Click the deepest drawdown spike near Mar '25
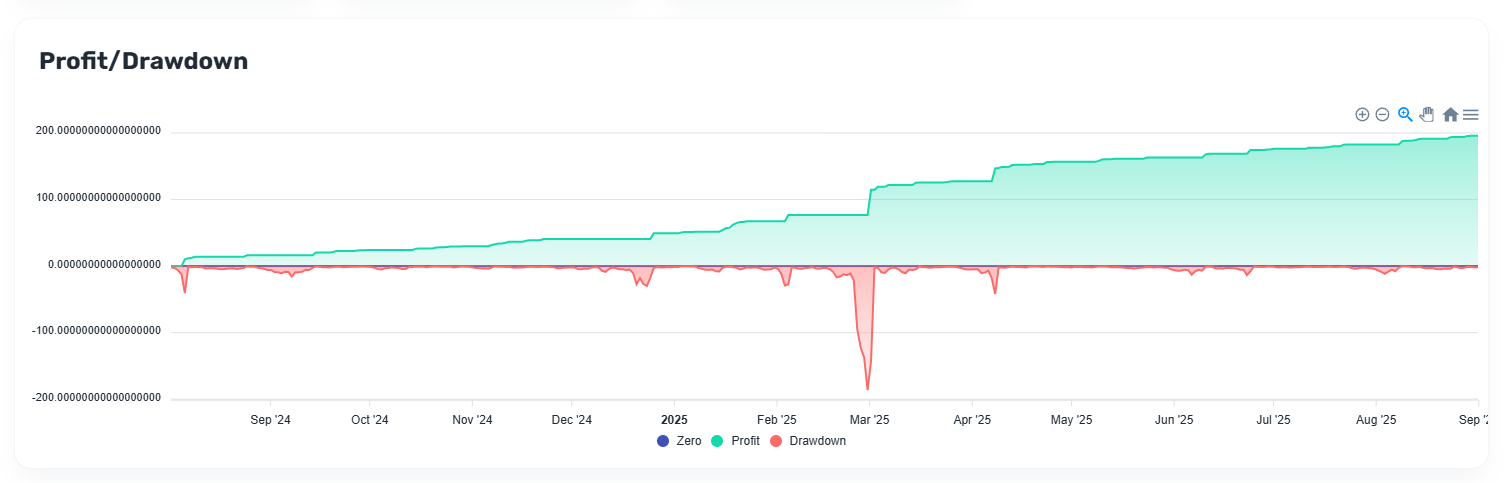The height and width of the screenshot is (483, 1507). coord(867,387)
